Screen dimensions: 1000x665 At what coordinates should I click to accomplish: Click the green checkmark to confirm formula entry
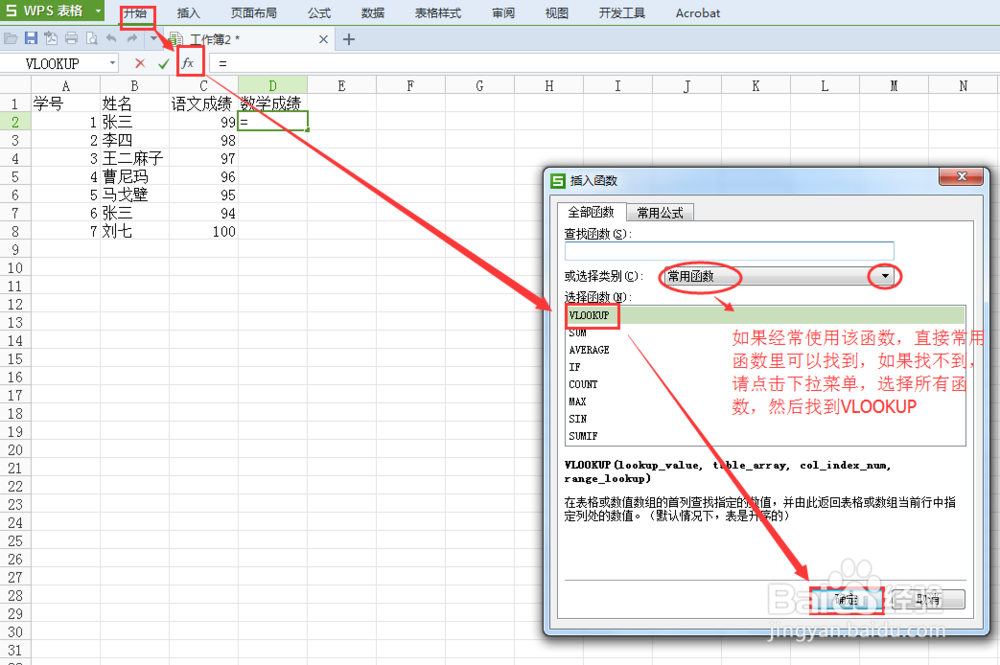pos(164,61)
